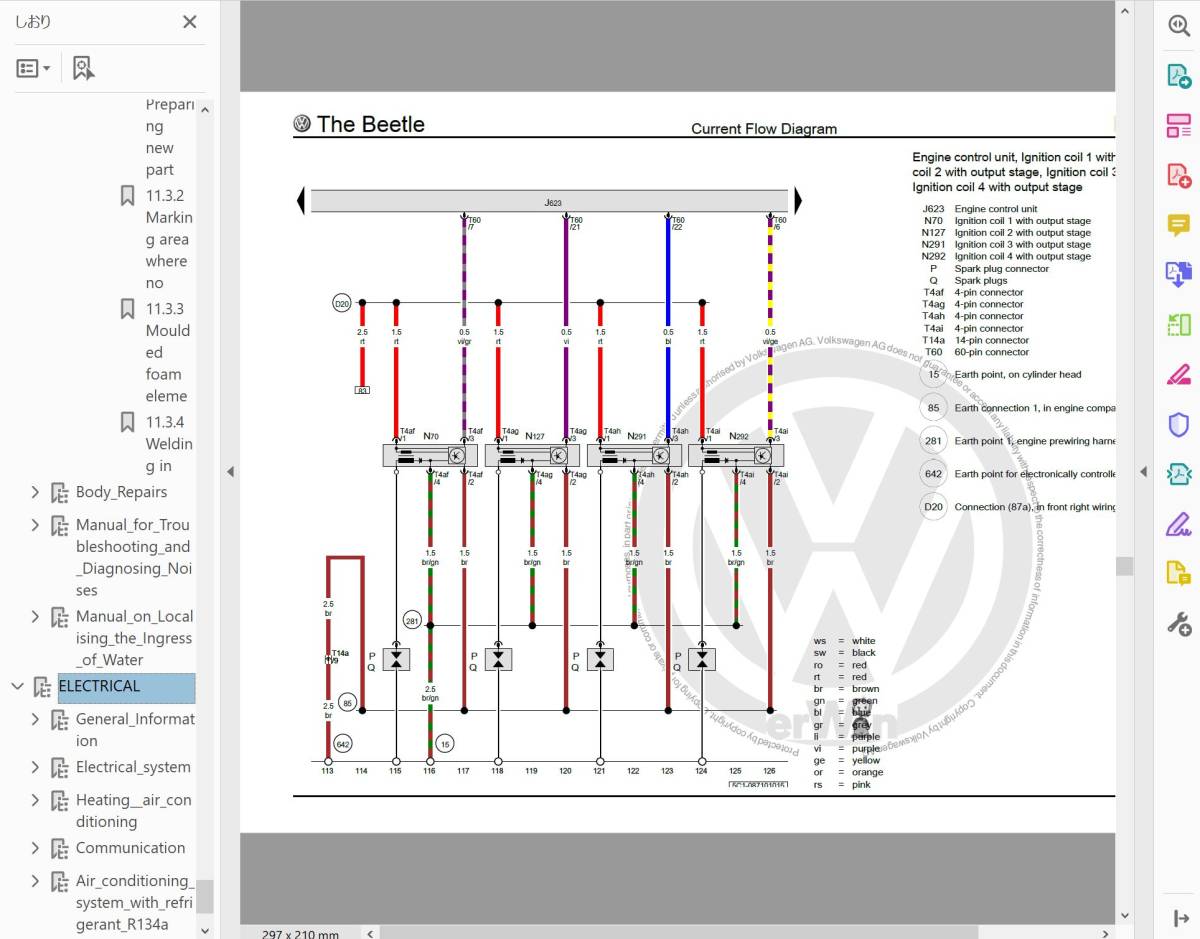1200x939 pixels.
Task: Expand the Manual_on_Localising_the_Ingress_of_Water chevron
Action: pyautogui.click(x=35, y=617)
